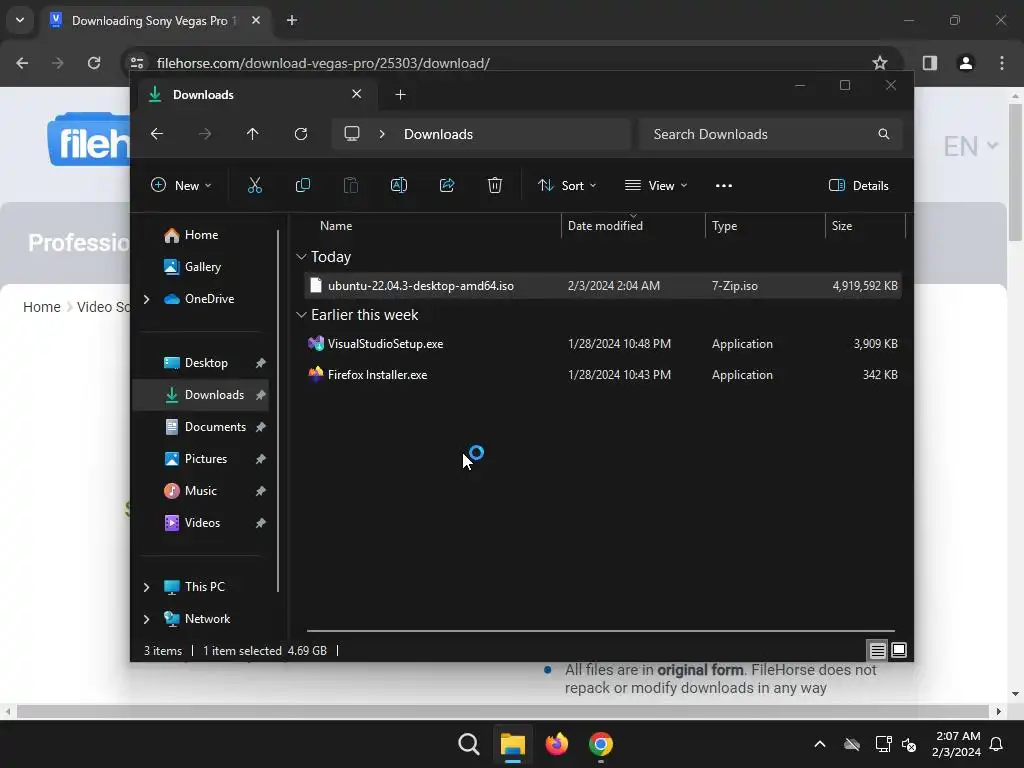The image size is (1024, 768).
Task: Click the Share icon in the toolbar
Action: tap(447, 185)
